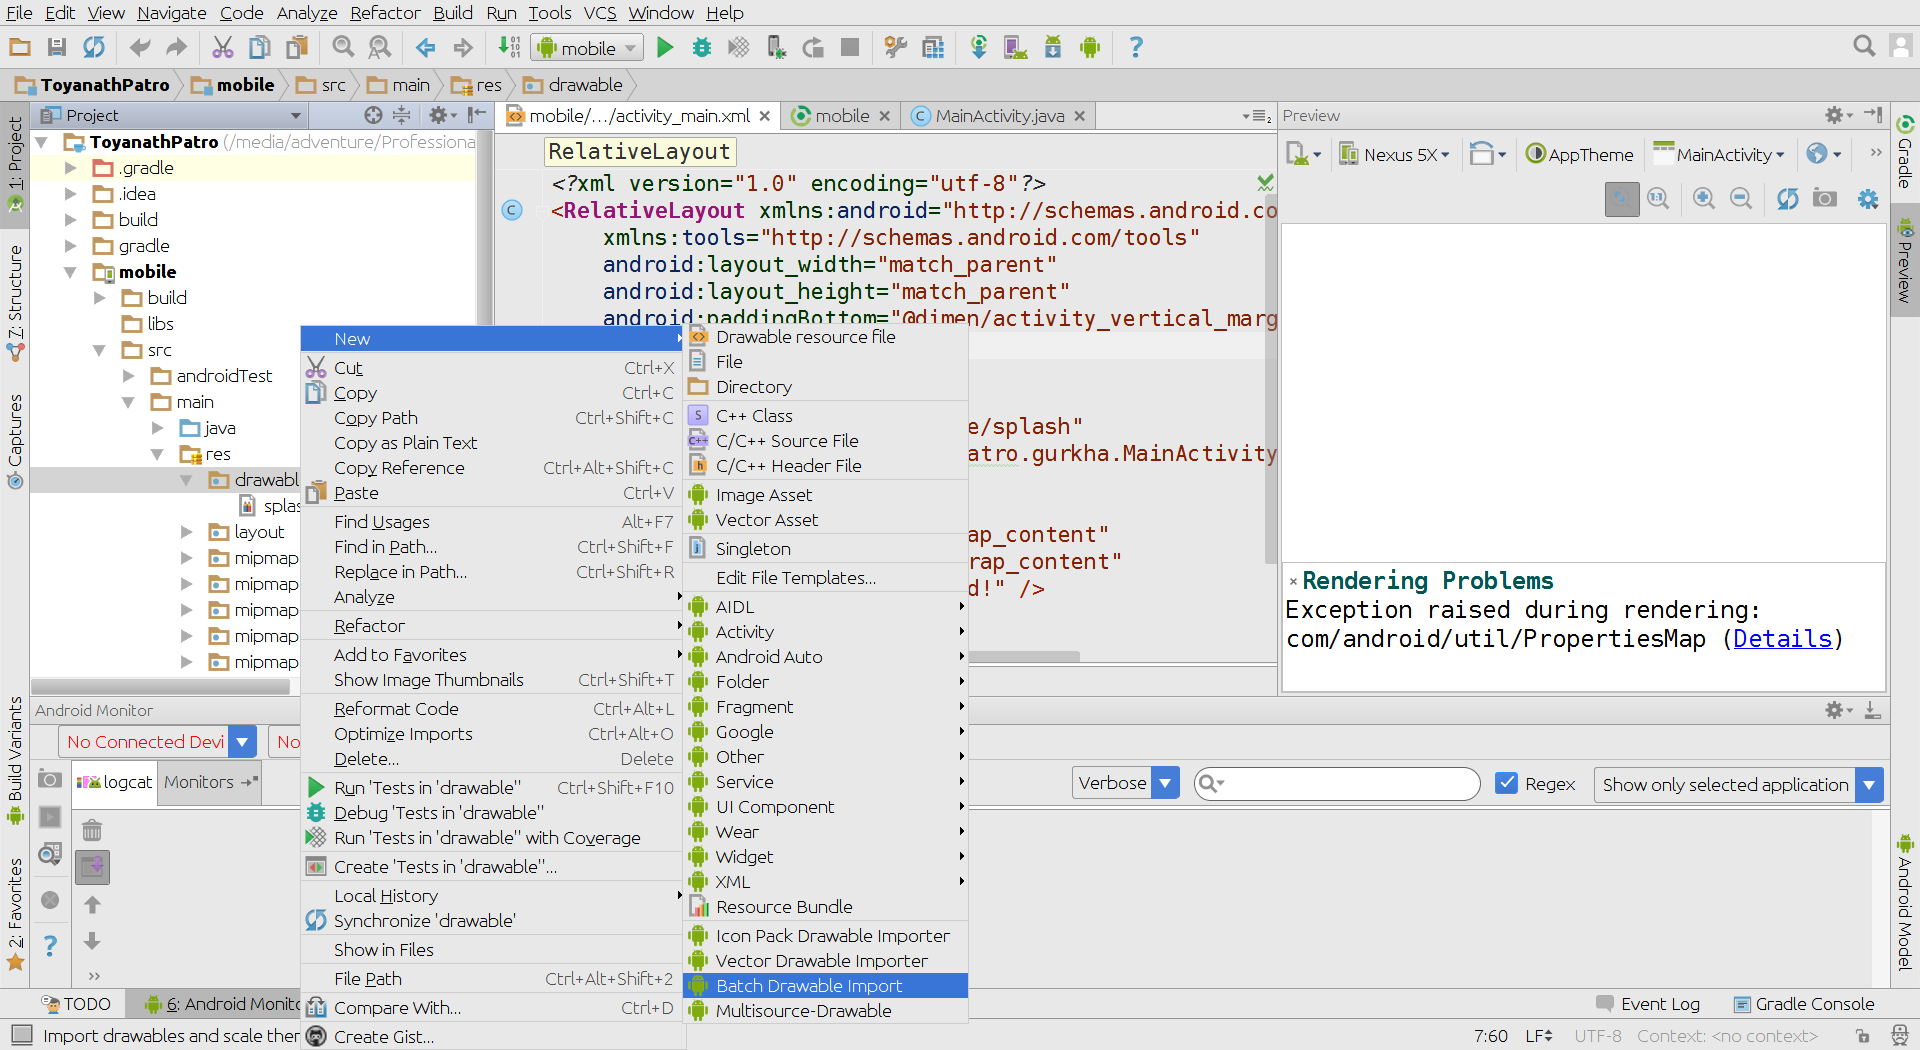Zoom in on the layout preview

1704,199
